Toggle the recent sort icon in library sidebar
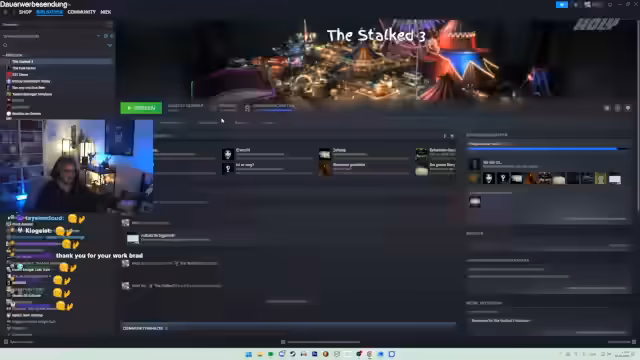This screenshot has height=360, width=640. pos(111,36)
